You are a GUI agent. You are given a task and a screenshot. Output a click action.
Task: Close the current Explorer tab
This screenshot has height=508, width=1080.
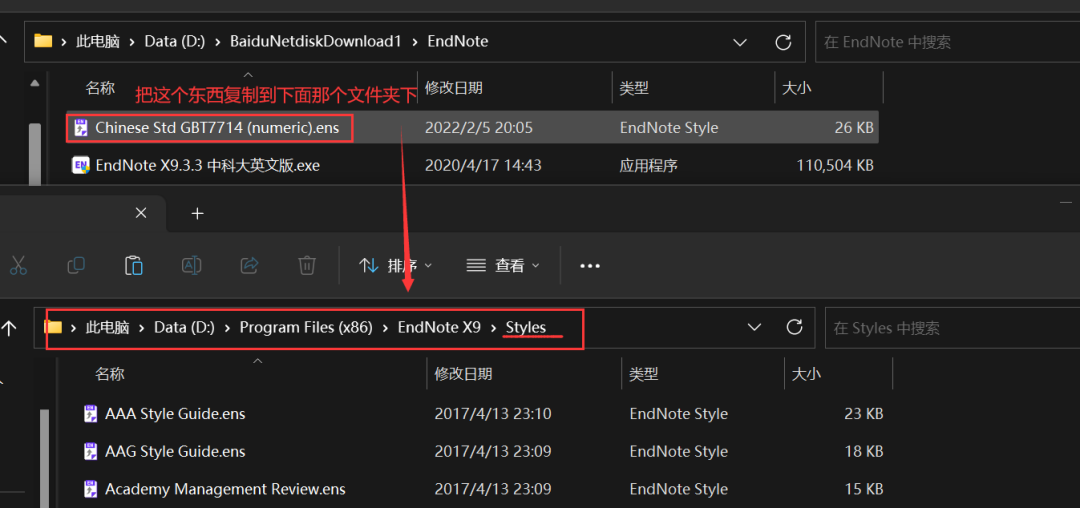[x=141, y=213]
